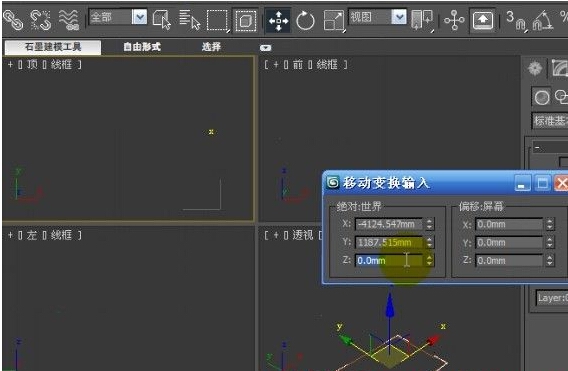The width and height of the screenshot is (568, 371).
Task: Open the 选择 ribbon tab
Action: click(x=211, y=47)
